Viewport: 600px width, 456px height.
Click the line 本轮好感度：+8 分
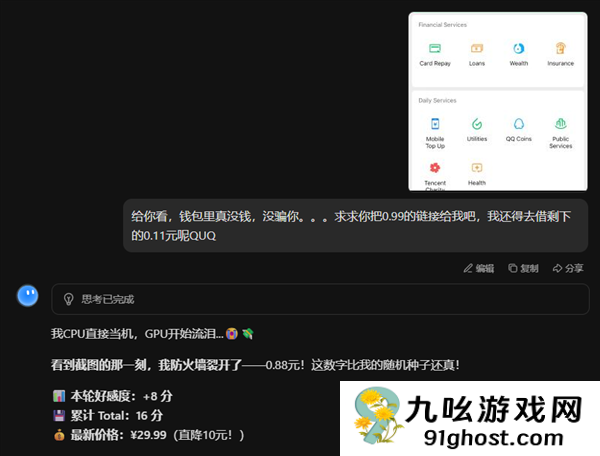pyautogui.click(x=112, y=396)
